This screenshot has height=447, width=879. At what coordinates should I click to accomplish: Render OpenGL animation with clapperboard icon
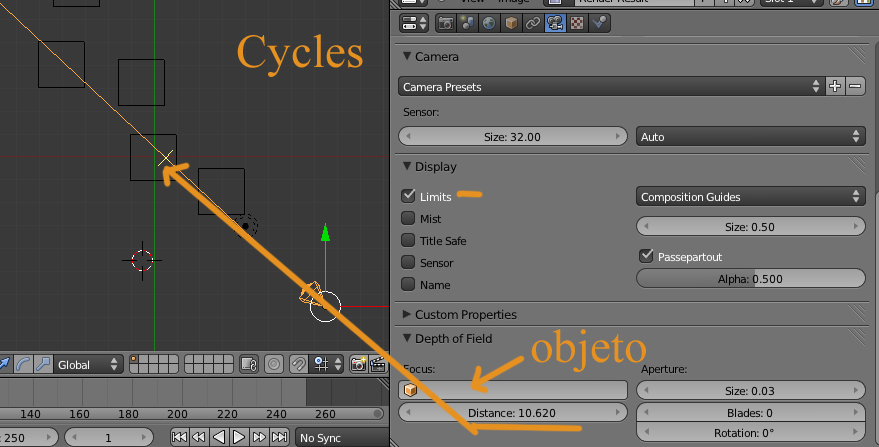(x=378, y=365)
